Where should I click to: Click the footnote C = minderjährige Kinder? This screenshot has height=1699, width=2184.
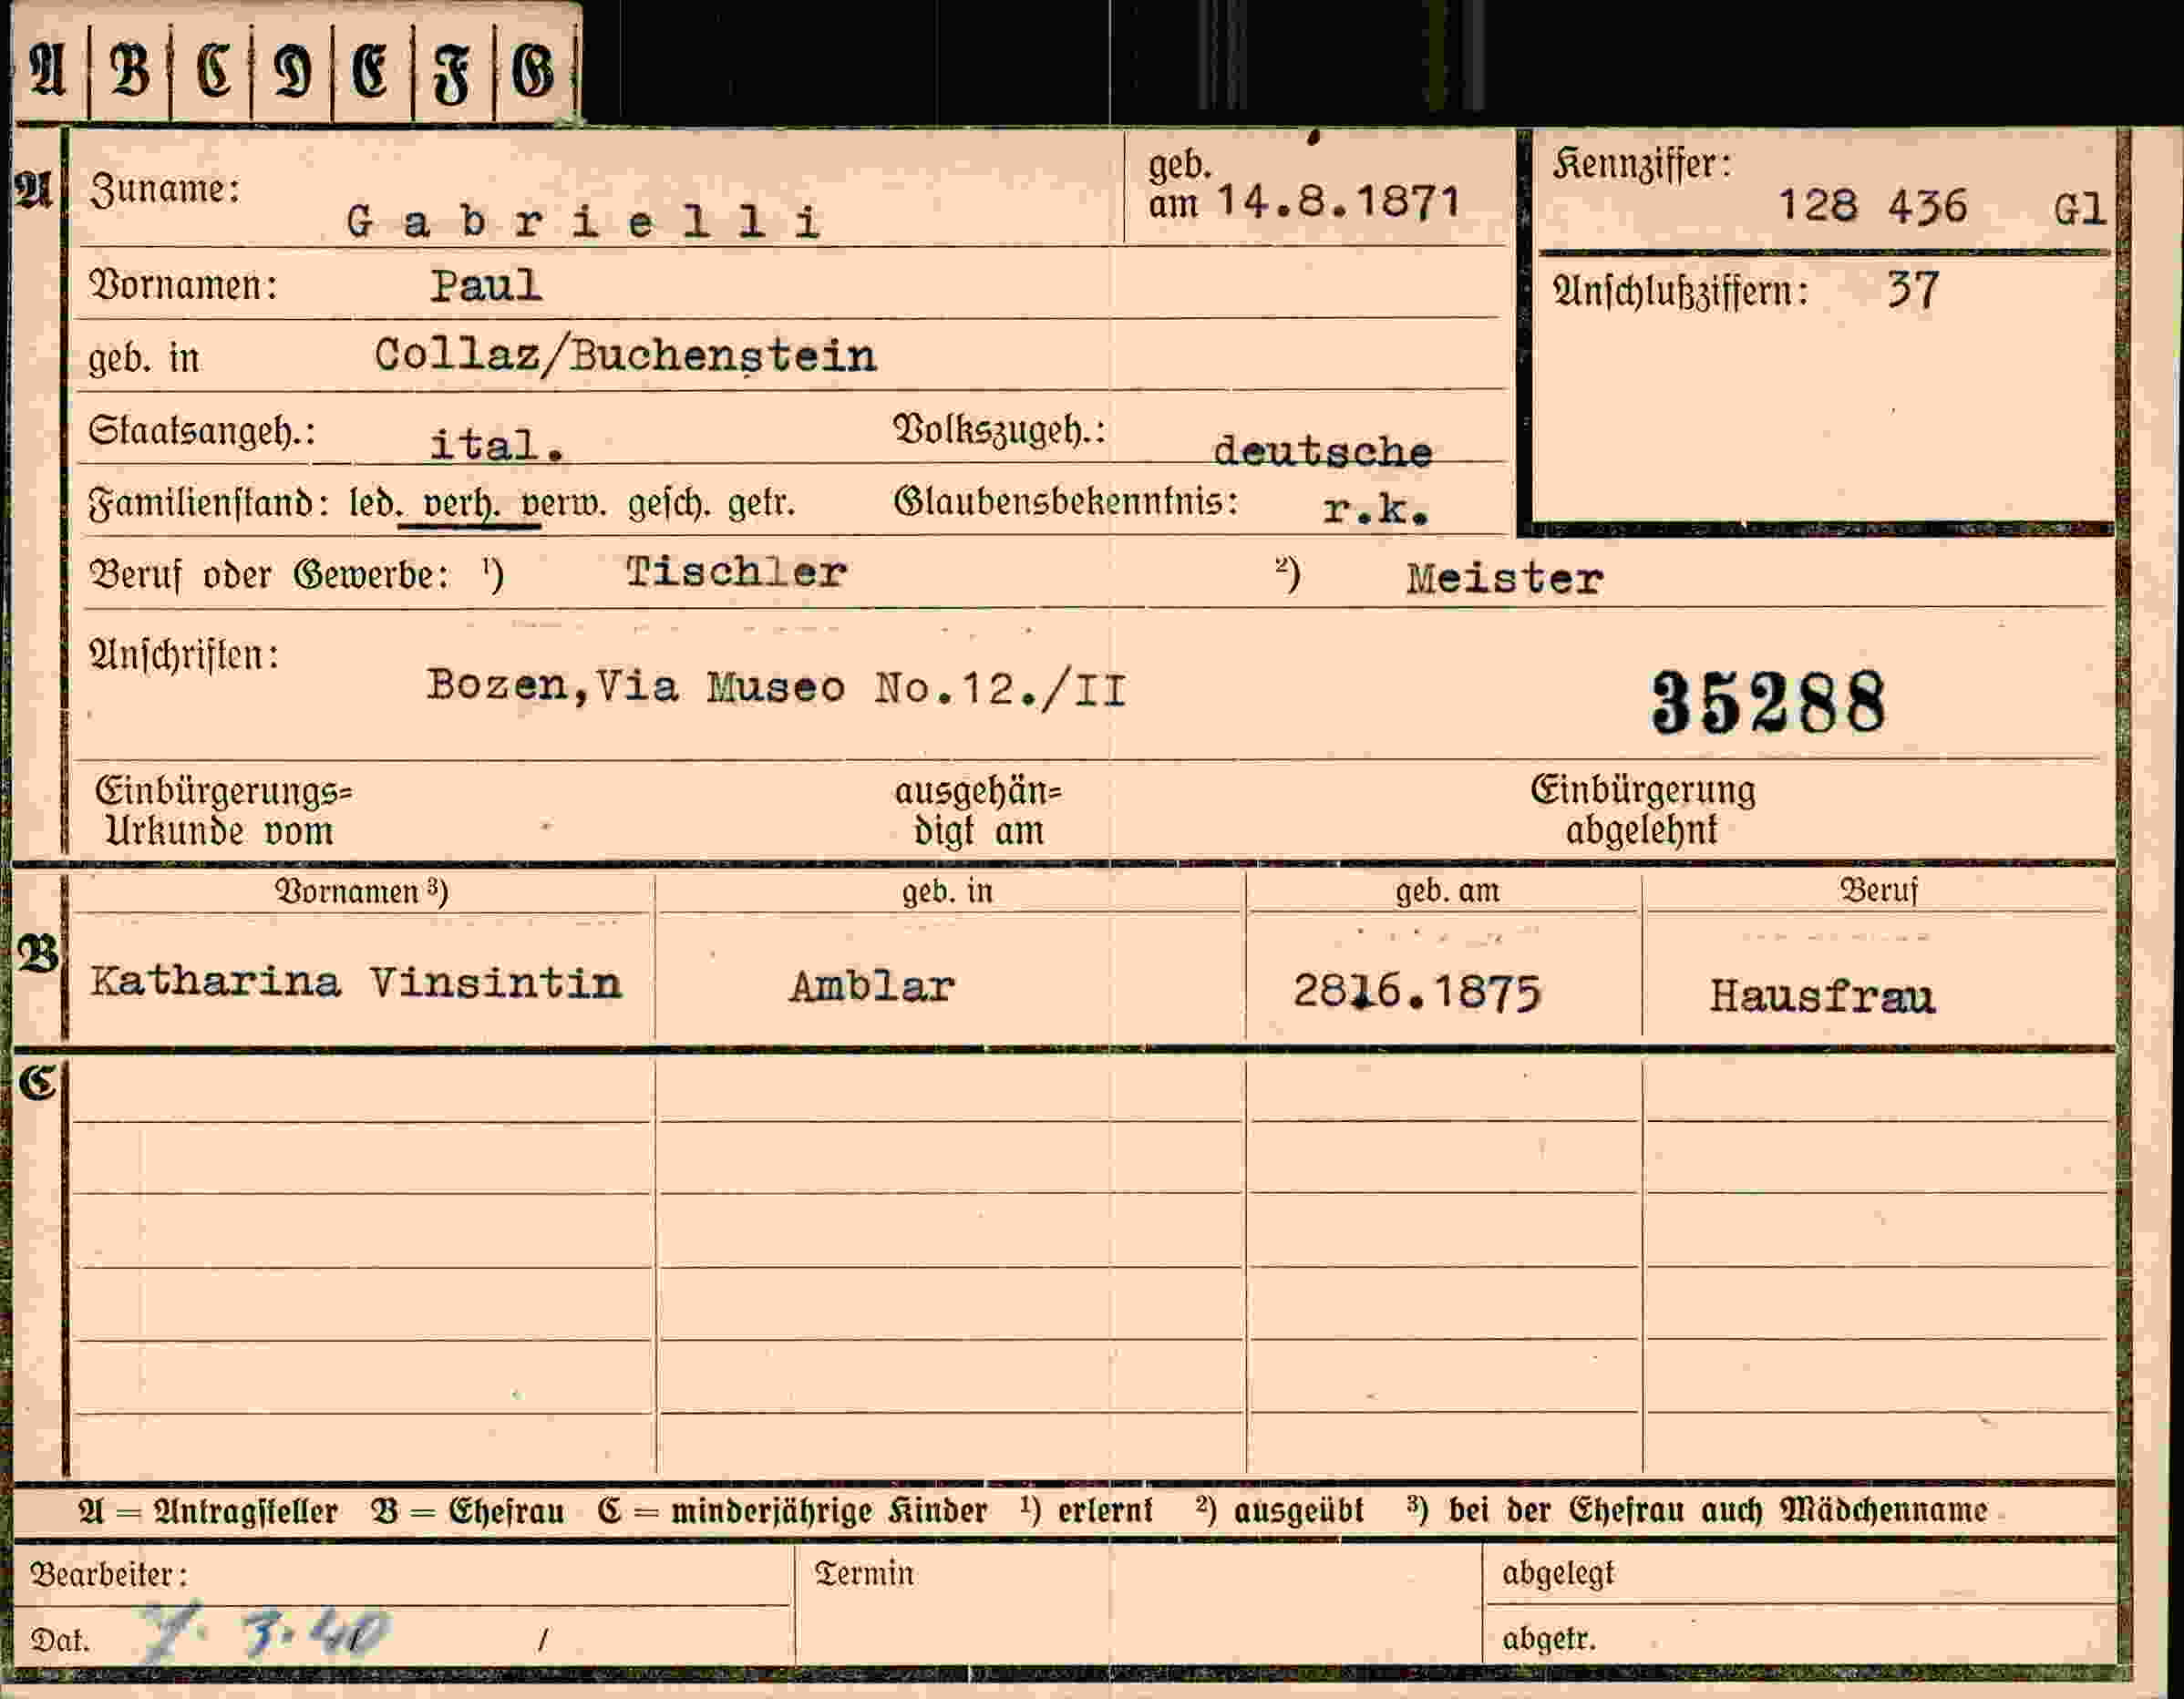click(792, 1511)
